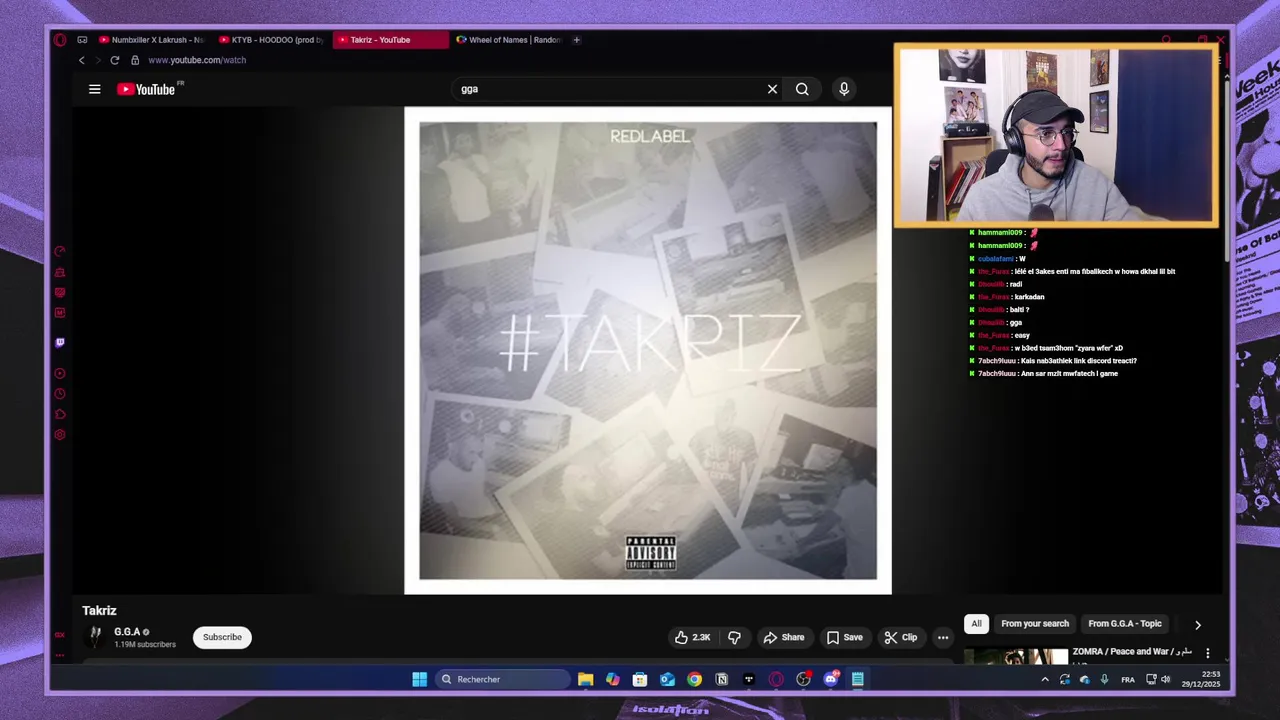Screen dimensions: 1280x720
Task: Switch keyboard language FRA indicator
Action: click(x=1128, y=680)
